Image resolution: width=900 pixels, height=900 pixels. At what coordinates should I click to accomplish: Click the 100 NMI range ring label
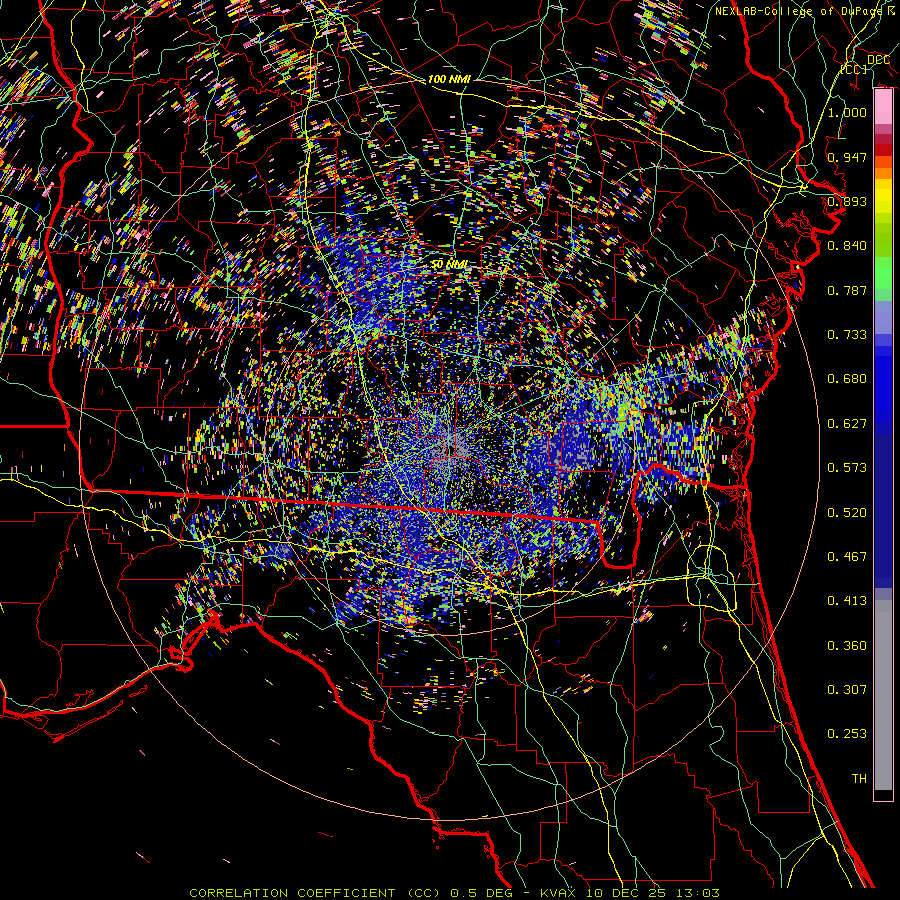click(x=449, y=79)
